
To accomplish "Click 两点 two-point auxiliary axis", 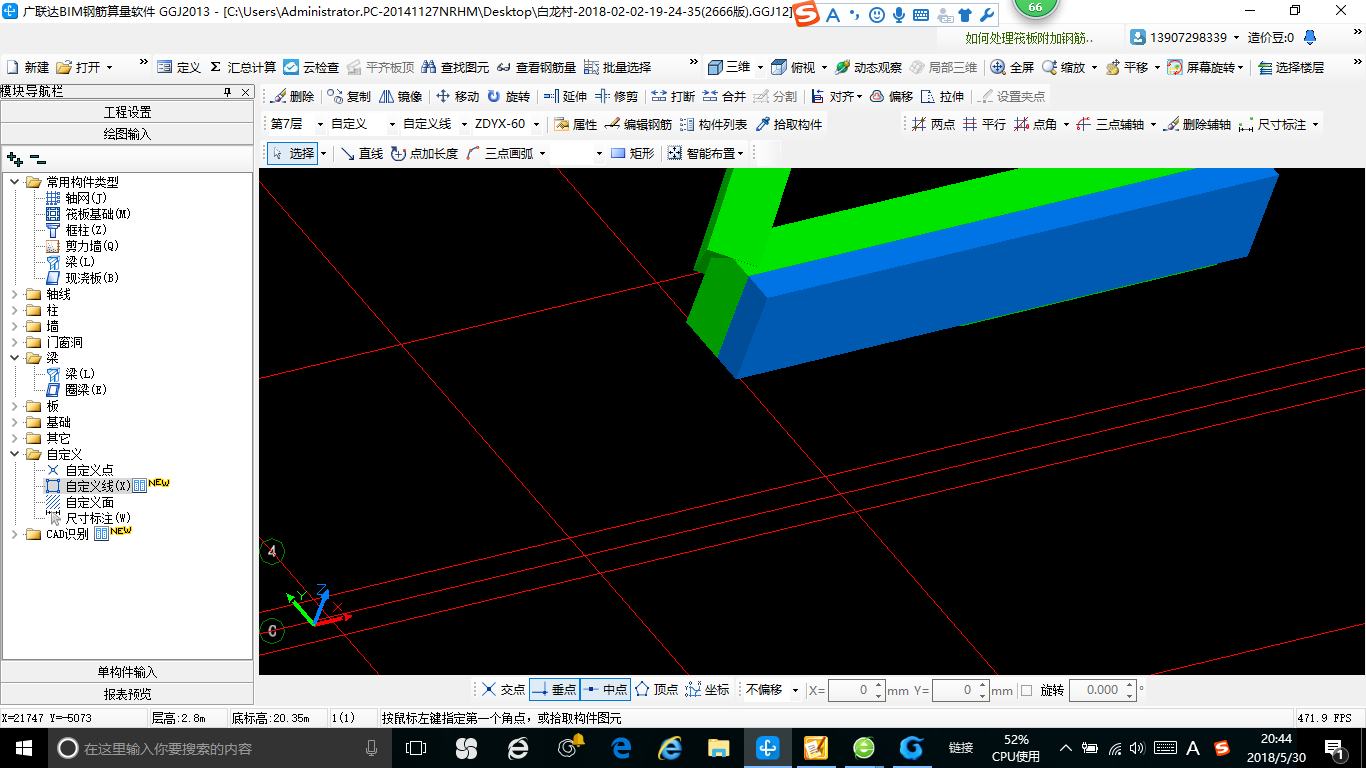I will 933,124.
